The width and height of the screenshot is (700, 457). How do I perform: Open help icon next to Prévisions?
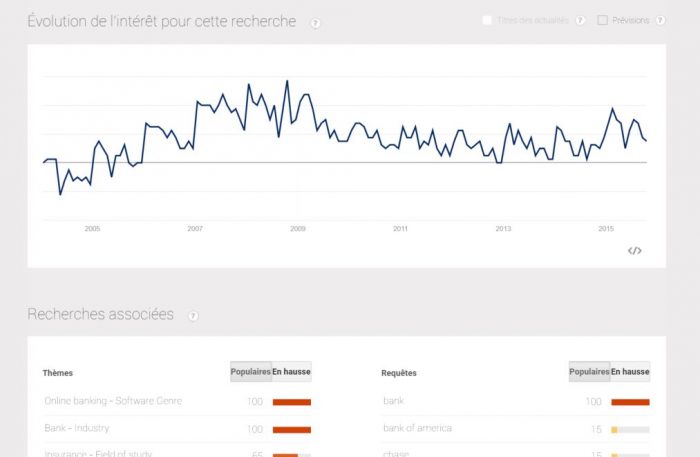[x=660, y=20]
